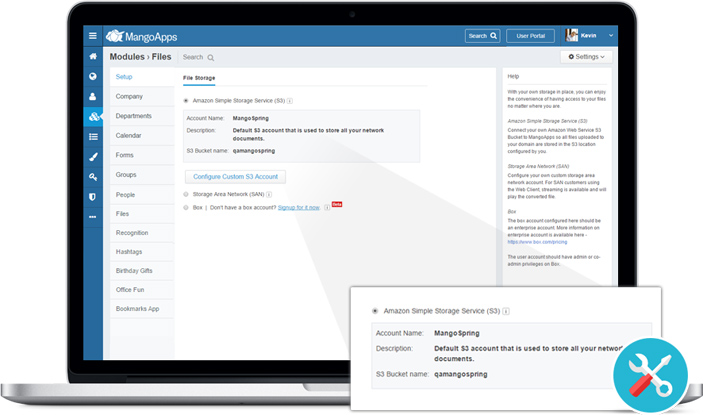Click the S3 Bucket name value qamangospring

[x=254, y=151]
